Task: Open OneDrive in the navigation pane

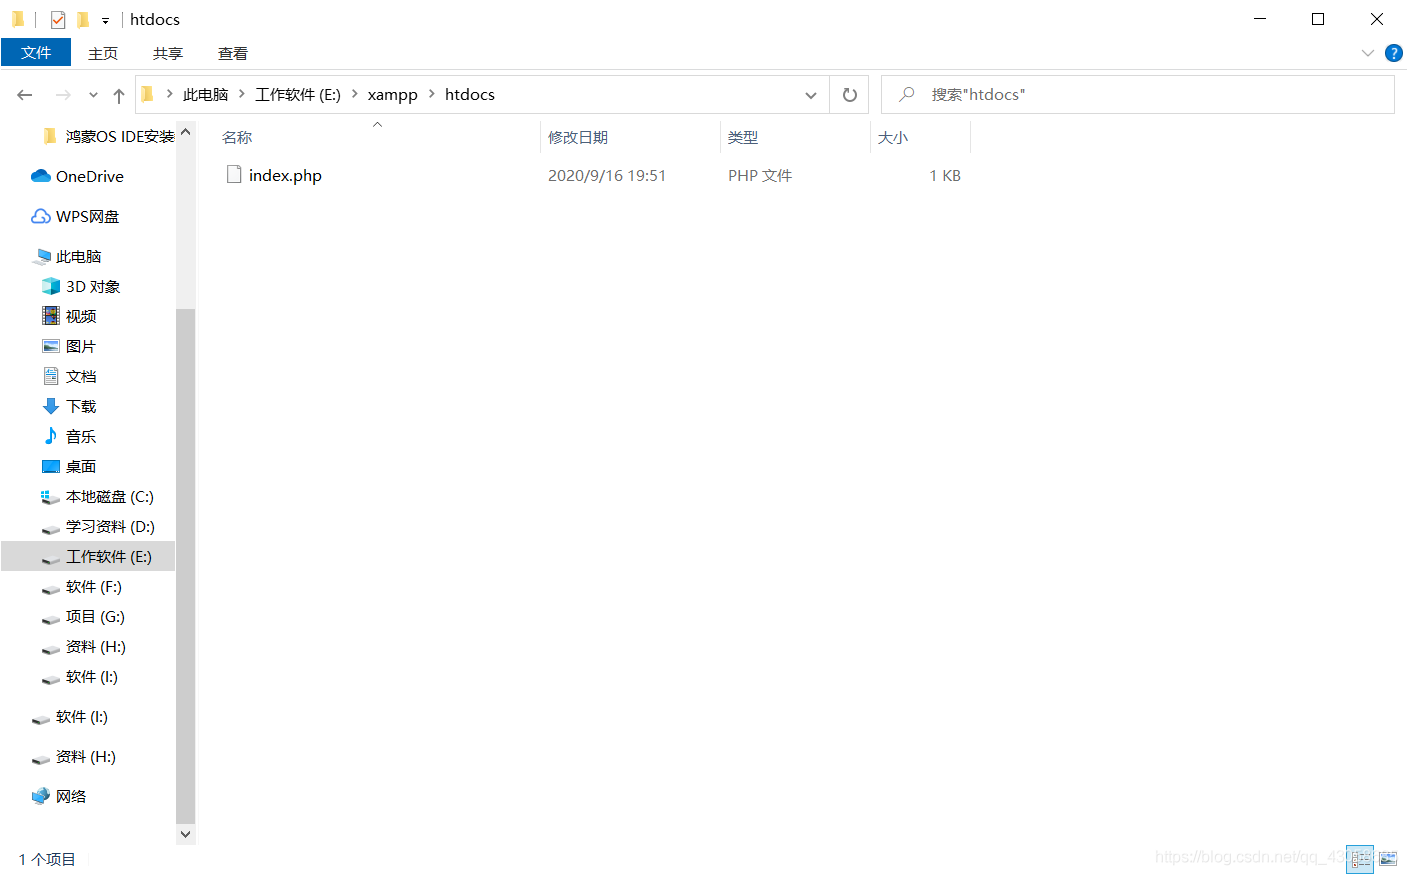Action: coord(90,176)
